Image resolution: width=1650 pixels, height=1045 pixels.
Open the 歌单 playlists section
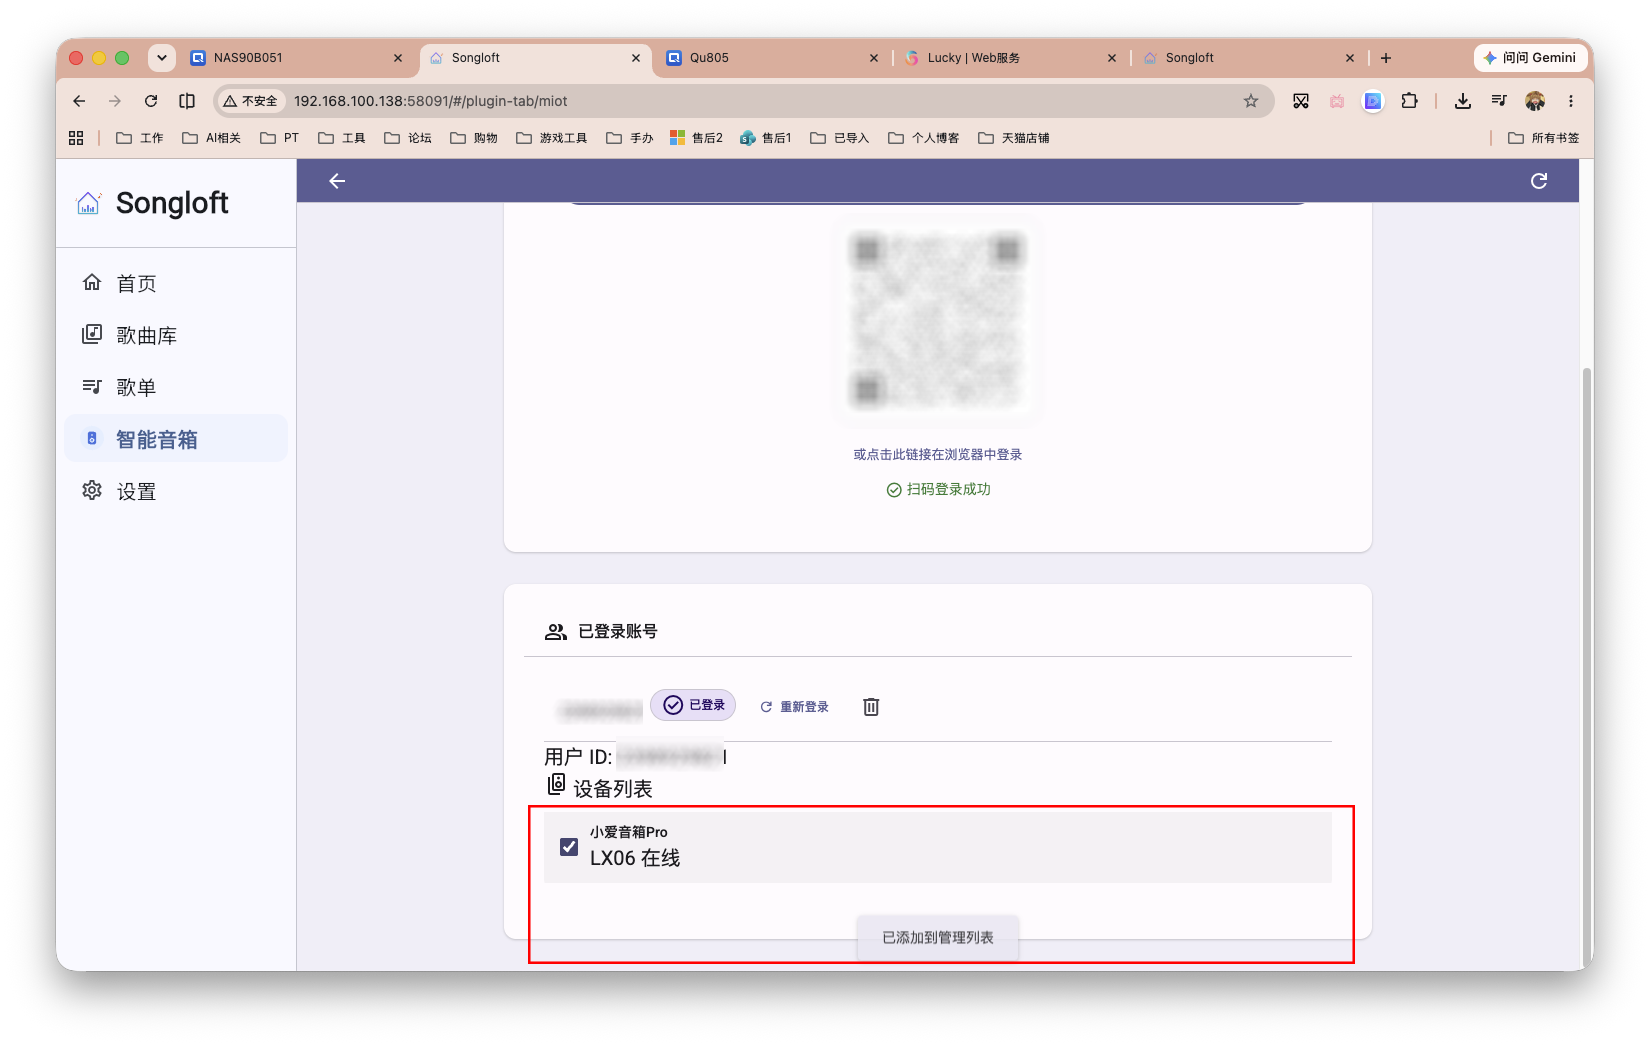pyautogui.click(x=176, y=388)
